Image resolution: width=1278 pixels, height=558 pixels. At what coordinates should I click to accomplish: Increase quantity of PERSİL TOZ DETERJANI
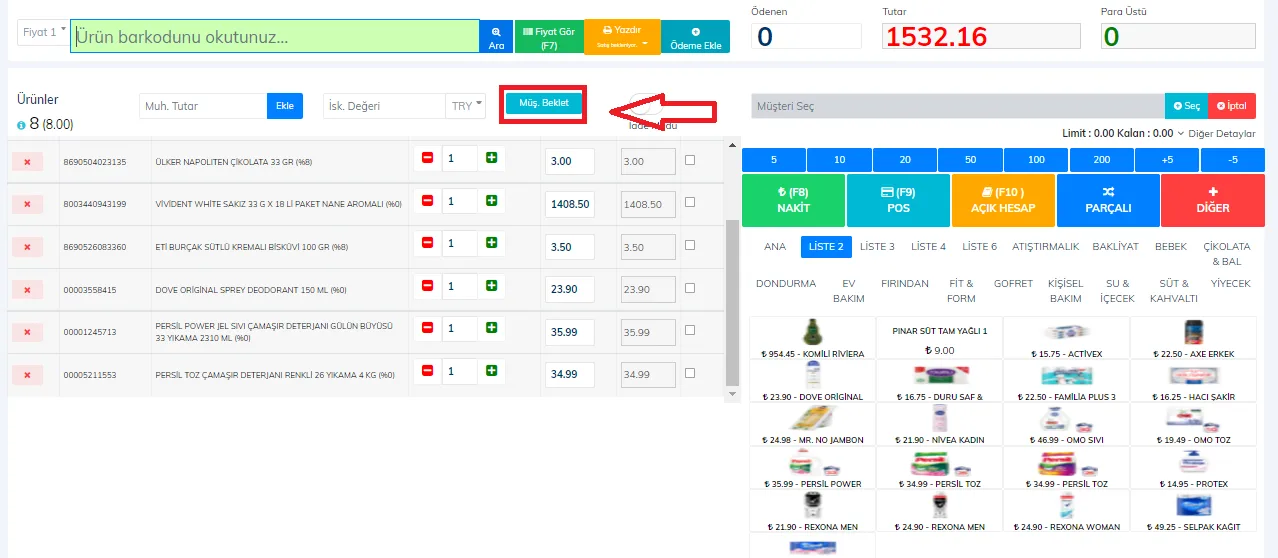coord(491,371)
